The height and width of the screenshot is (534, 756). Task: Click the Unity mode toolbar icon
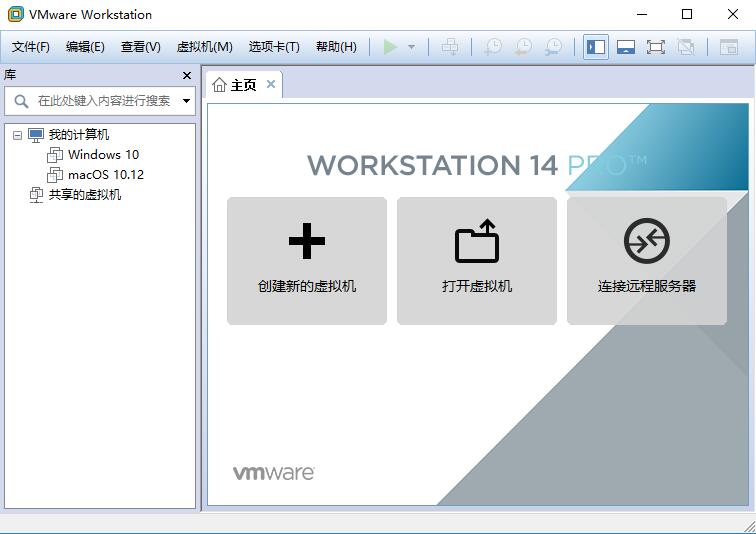[x=686, y=47]
